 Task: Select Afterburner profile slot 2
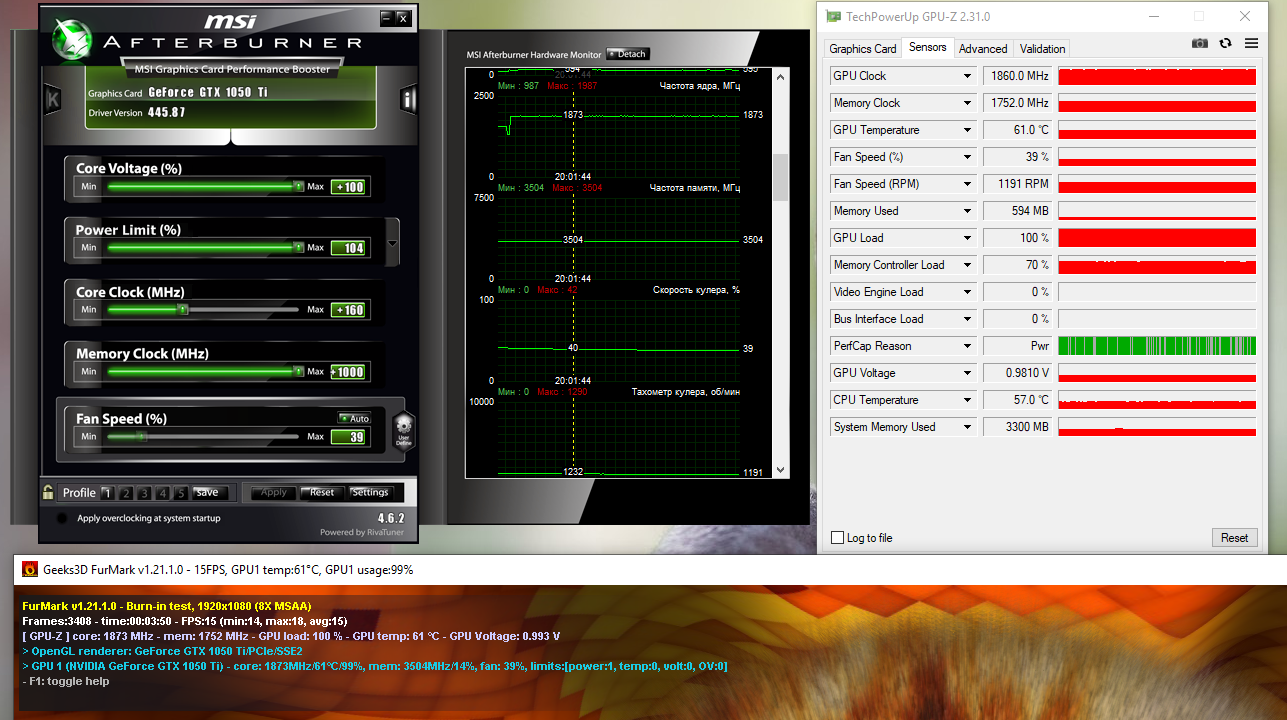tap(126, 493)
